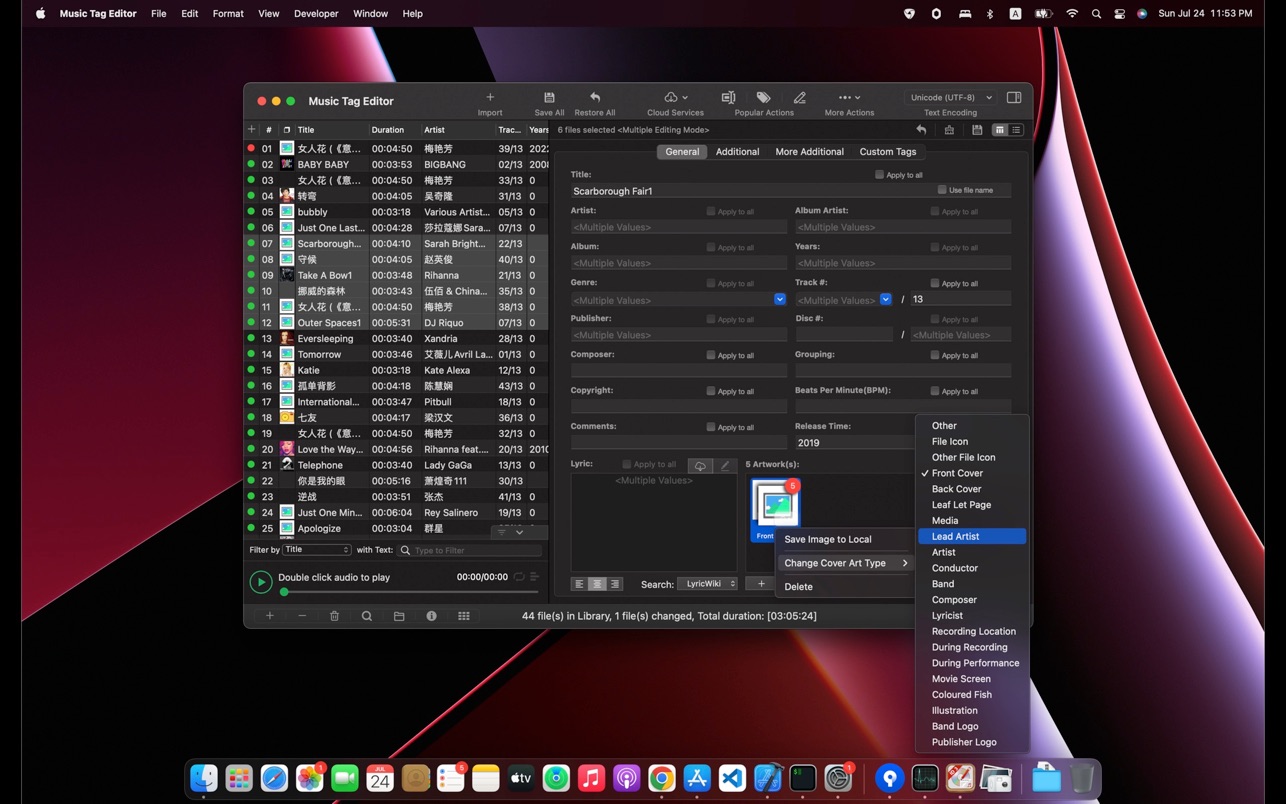This screenshot has height=804, width=1286.
Task: Click the Restore All arrow icon
Action: tap(595, 98)
